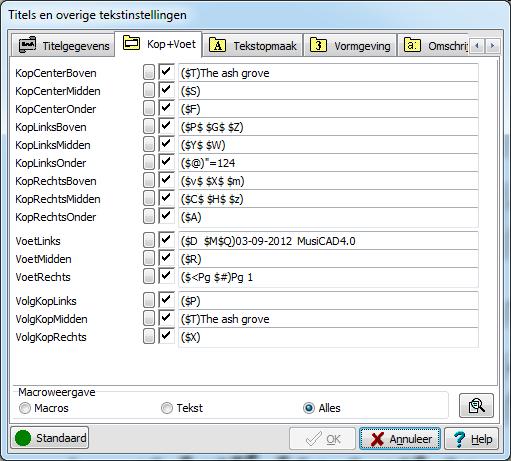Click the VolgKopMidden field '($T)The ash grove'
The width and height of the screenshot is (511, 461).
coord(328,319)
